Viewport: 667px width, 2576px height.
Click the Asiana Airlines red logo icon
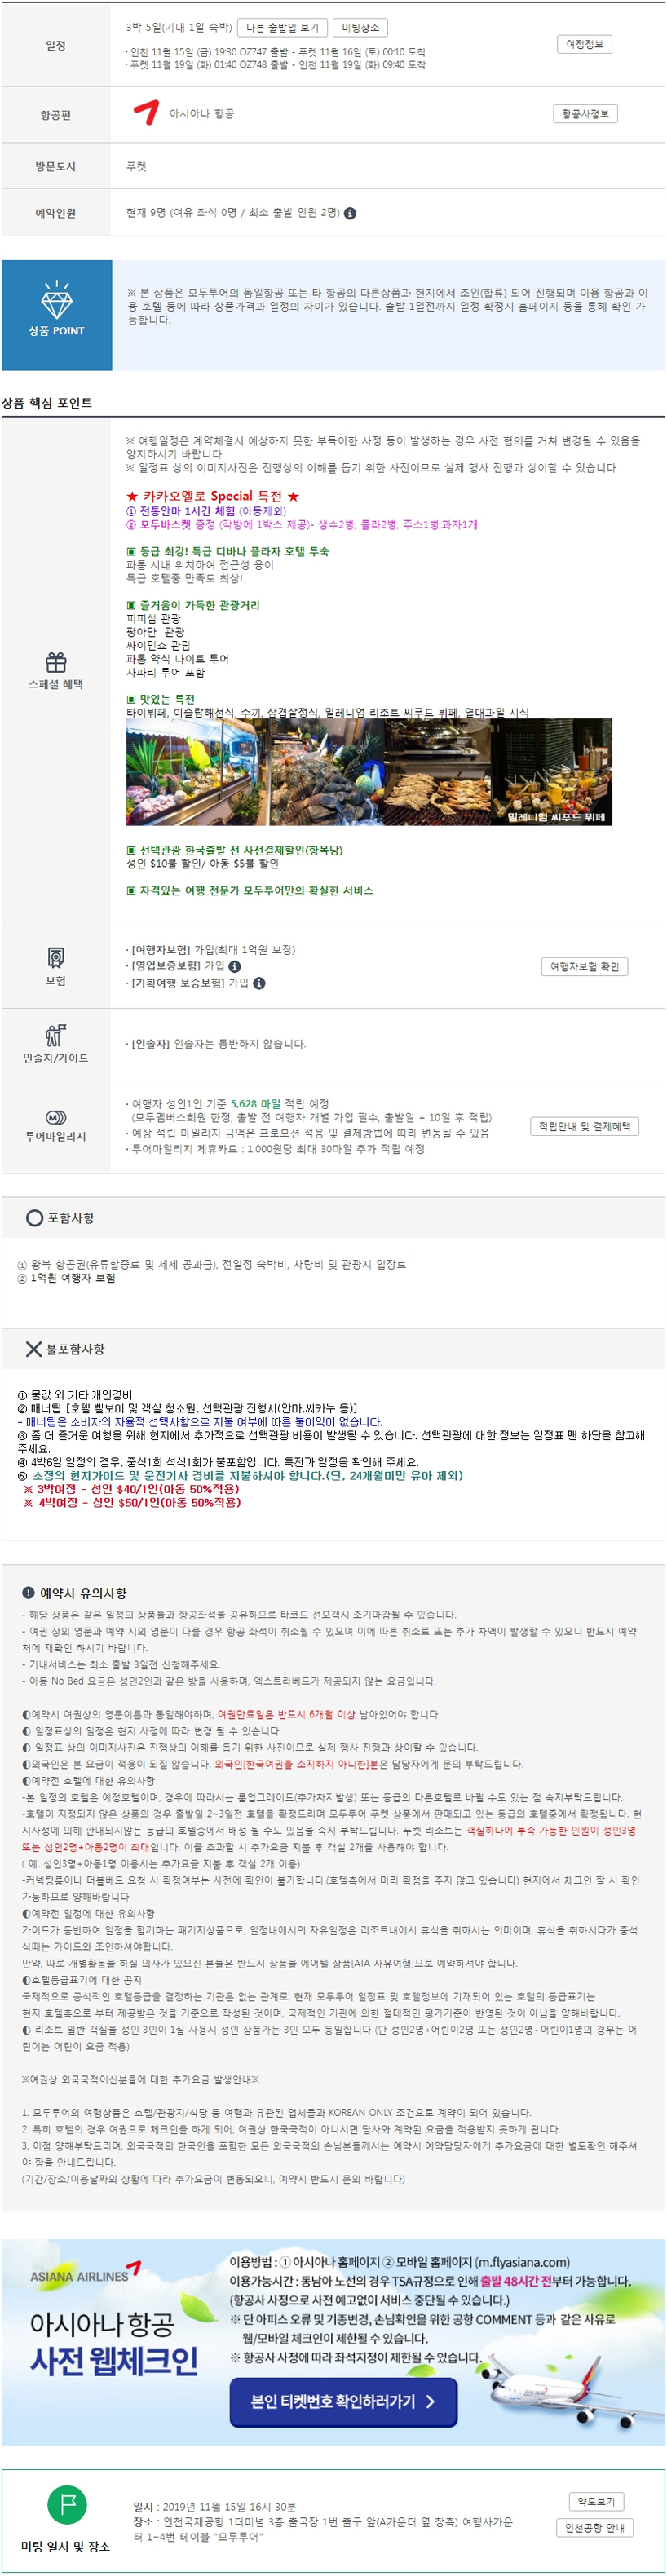(x=146, y=112)
